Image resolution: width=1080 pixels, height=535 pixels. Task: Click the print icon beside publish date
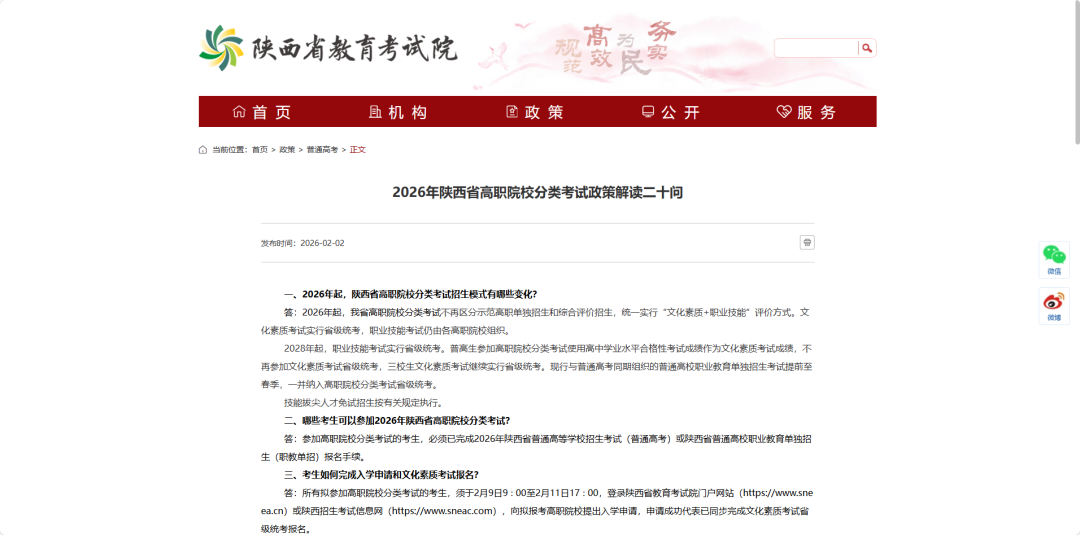807,242
